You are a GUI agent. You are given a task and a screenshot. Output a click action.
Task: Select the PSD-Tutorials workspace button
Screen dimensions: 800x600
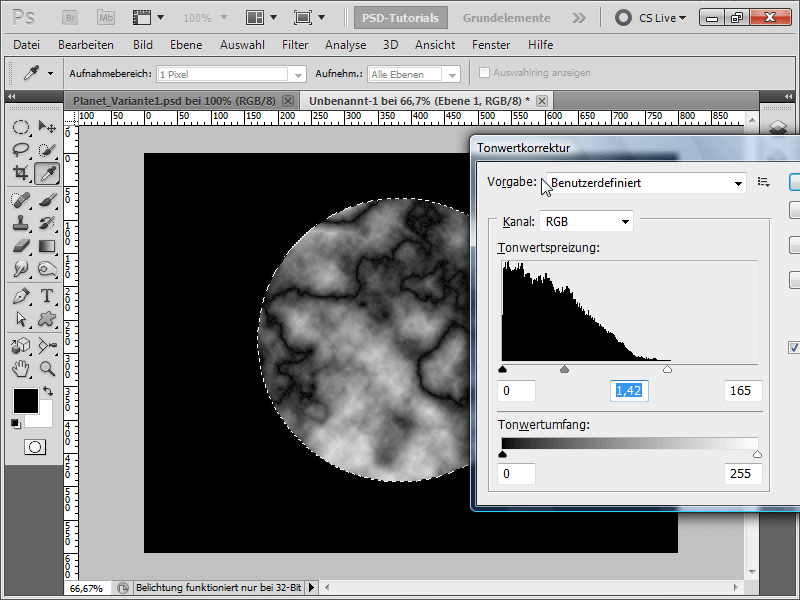[x=401, y=18]
